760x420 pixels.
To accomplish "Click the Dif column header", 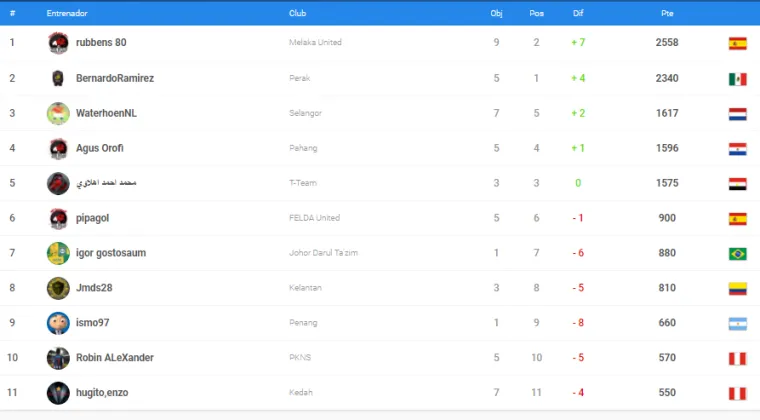I will coord(578,13).
